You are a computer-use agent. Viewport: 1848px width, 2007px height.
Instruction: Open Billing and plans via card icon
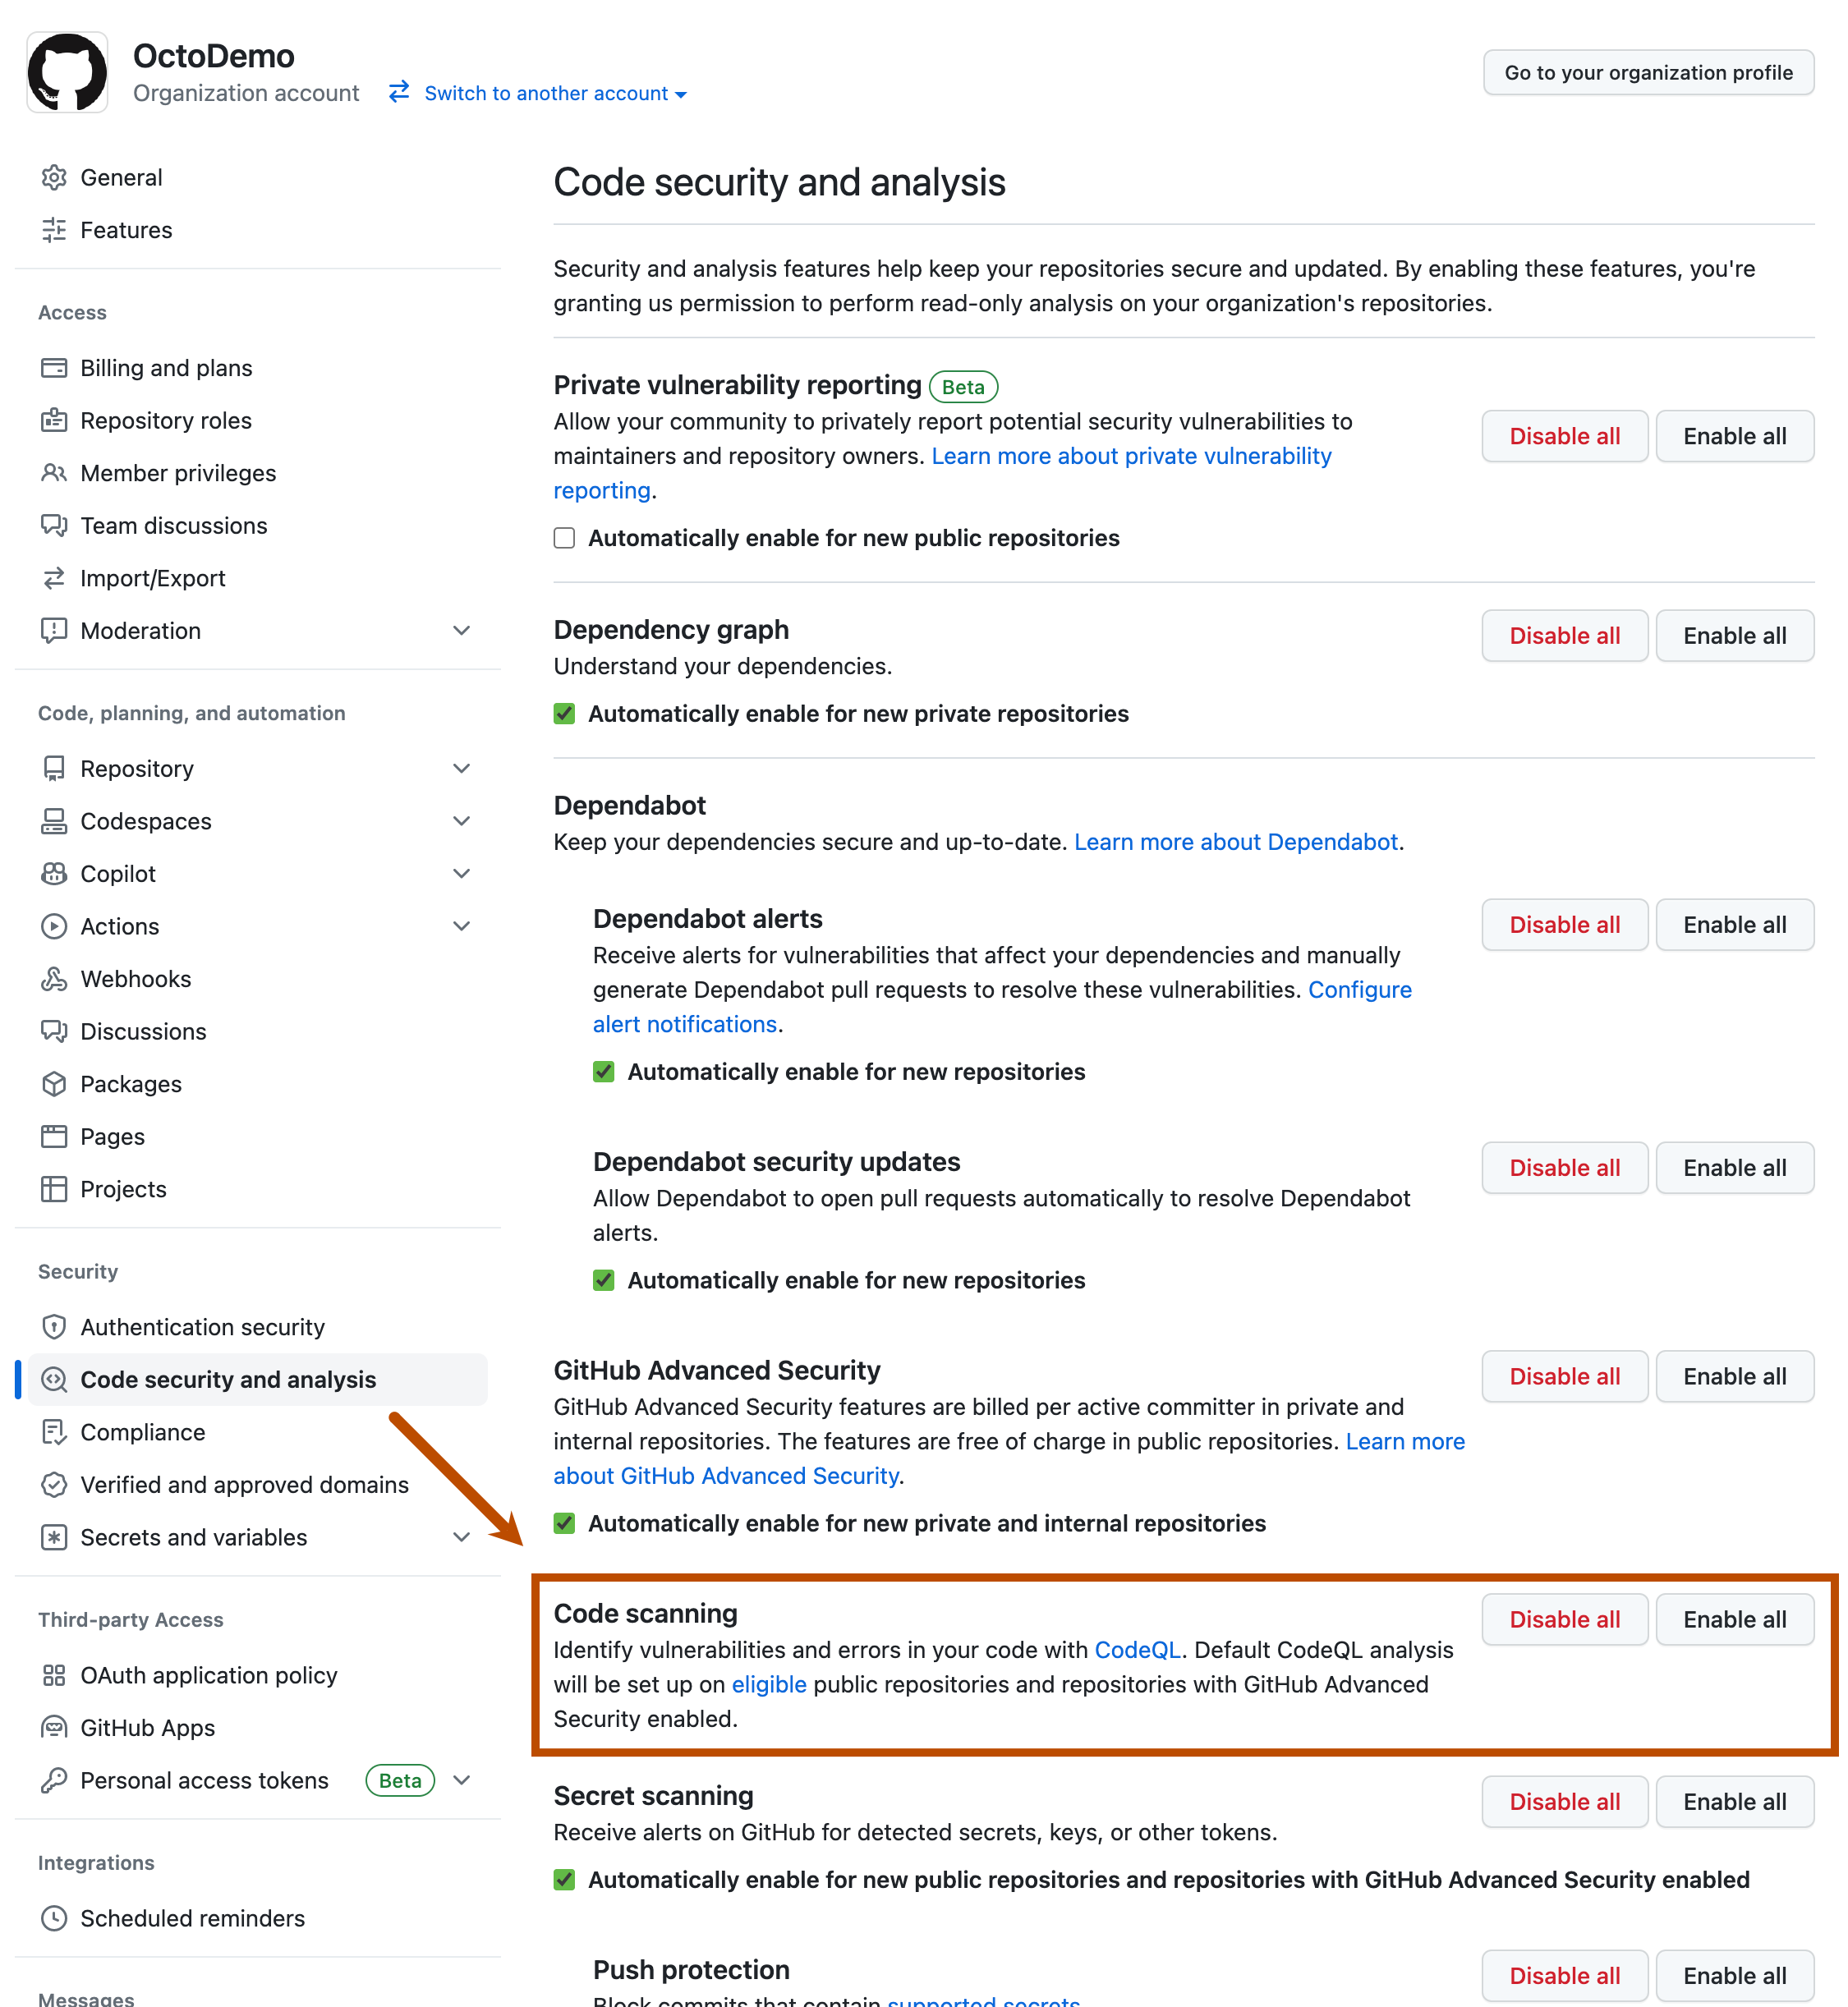click(x=55, y=367)
